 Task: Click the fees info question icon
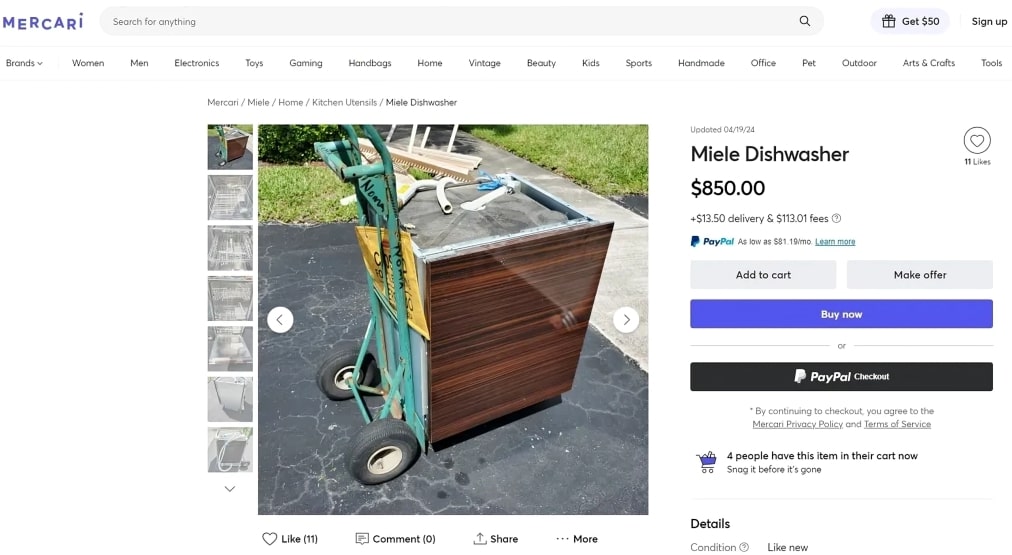click(837, 218)
